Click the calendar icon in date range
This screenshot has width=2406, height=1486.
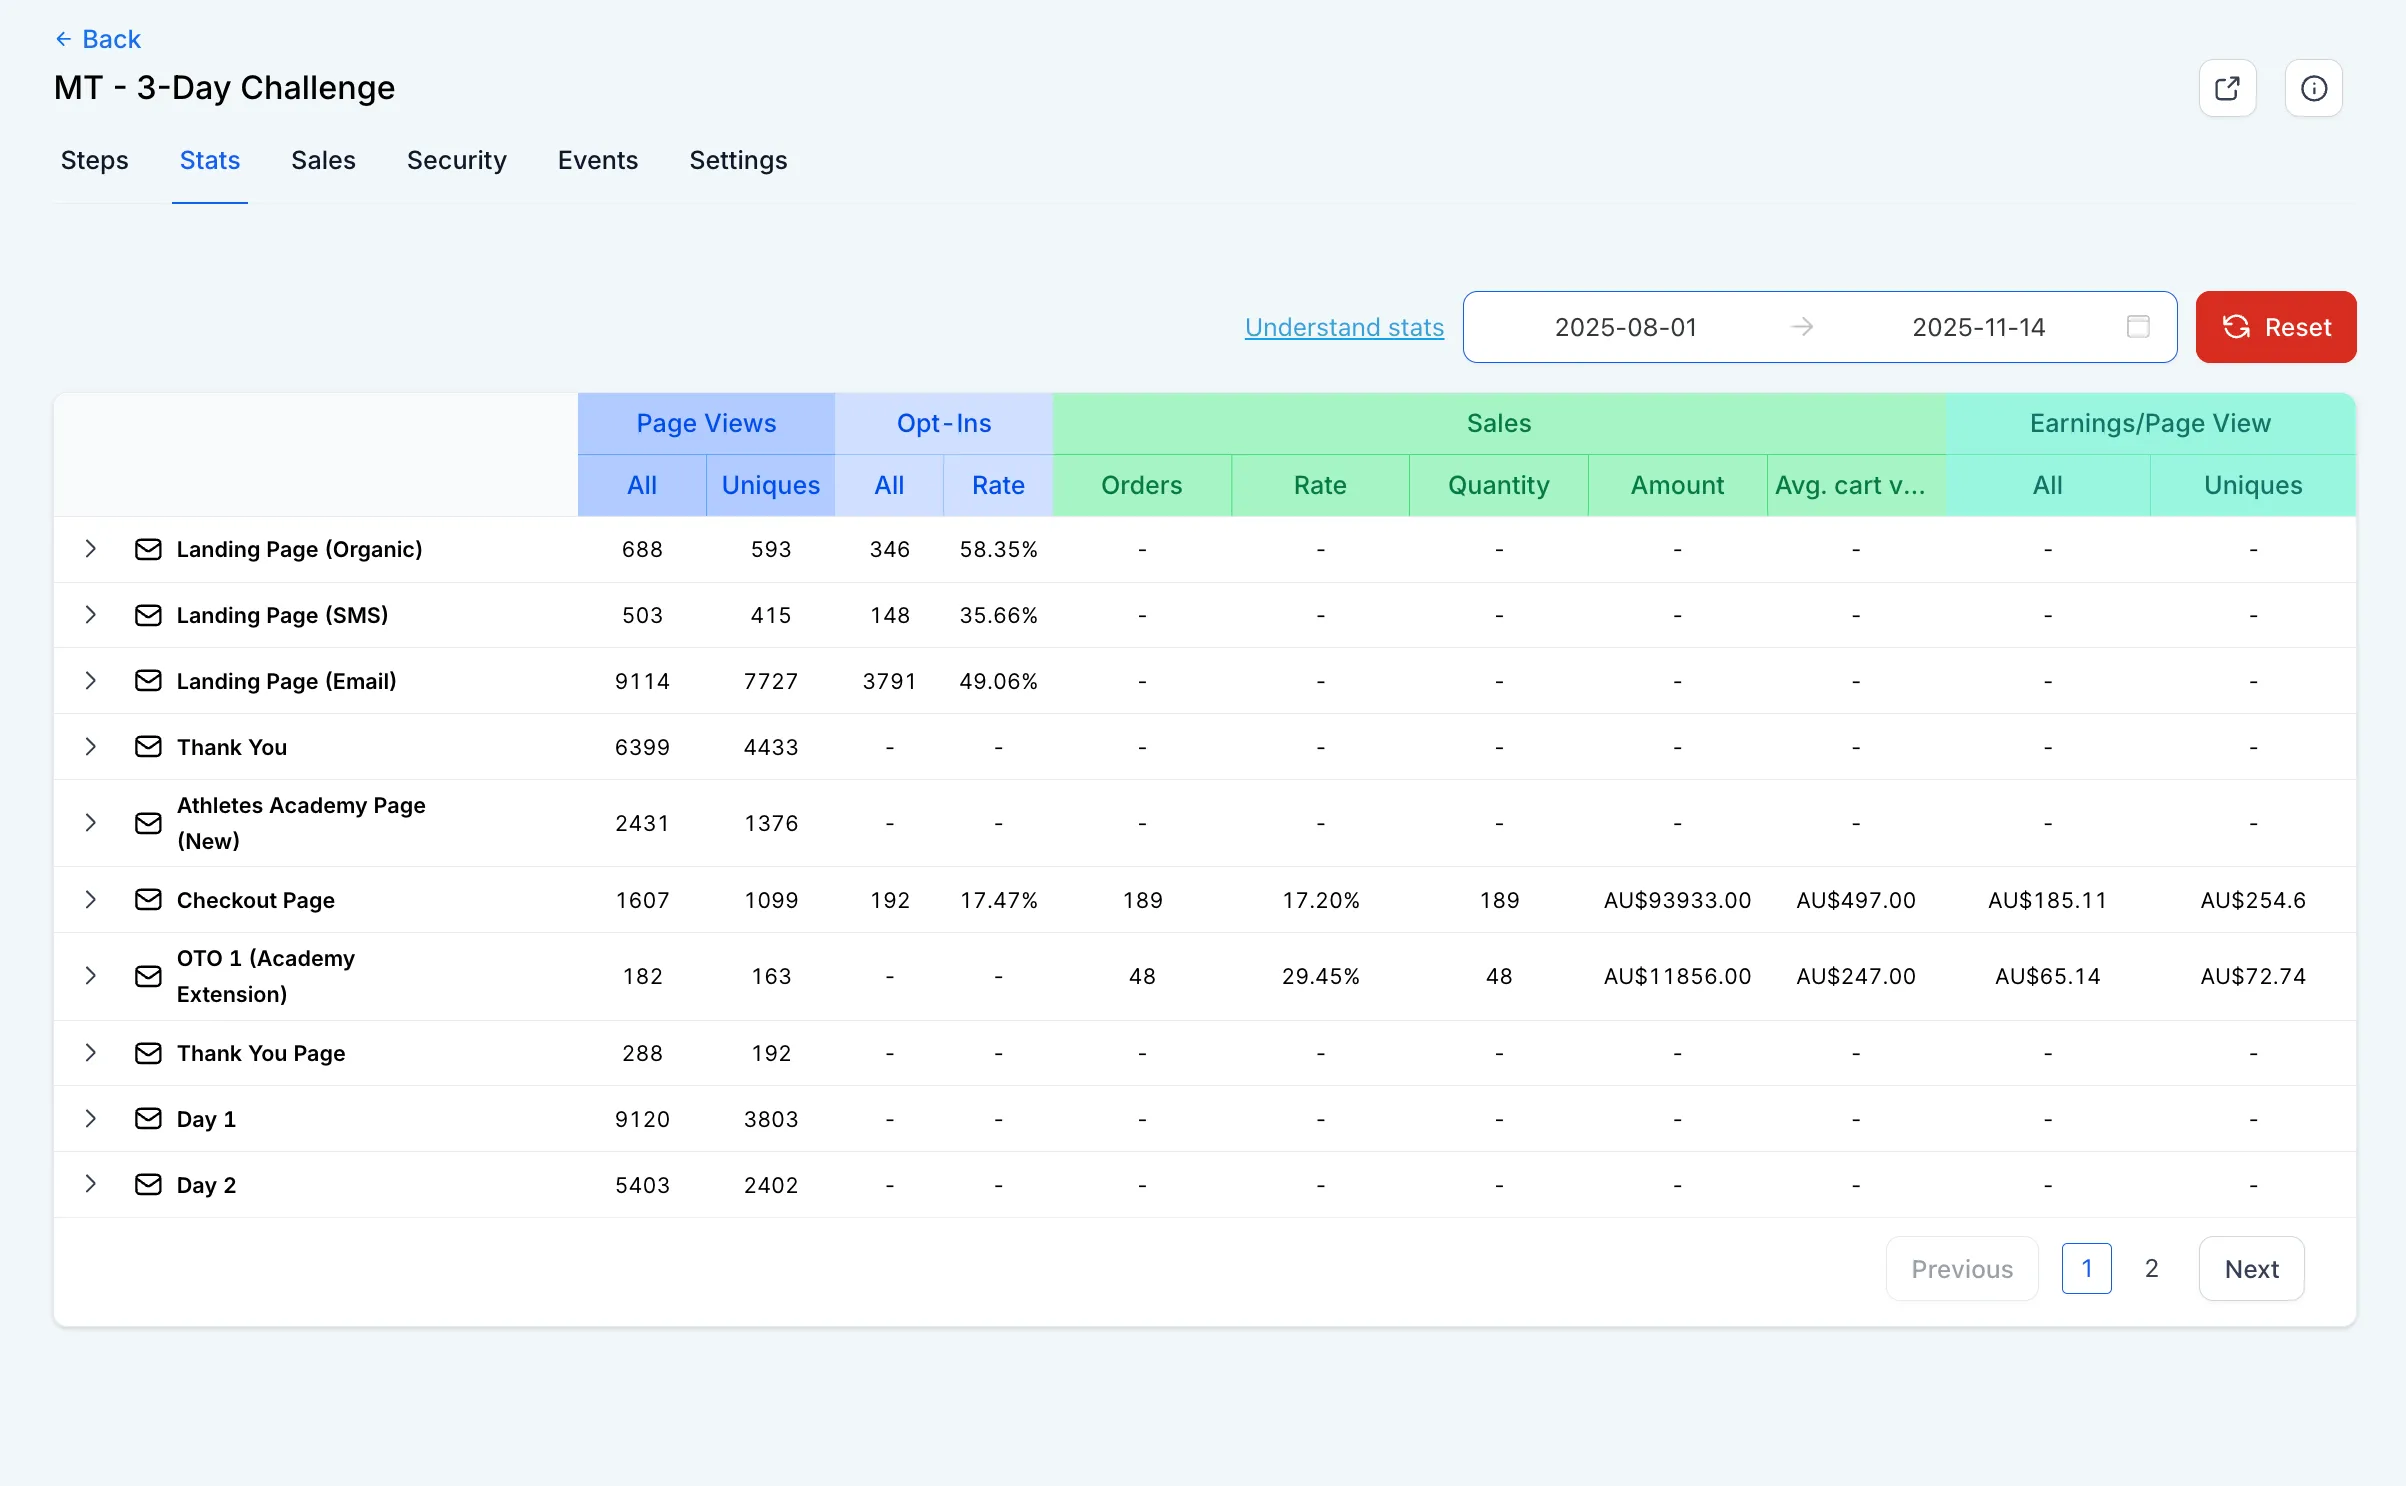coord(2138,327)
